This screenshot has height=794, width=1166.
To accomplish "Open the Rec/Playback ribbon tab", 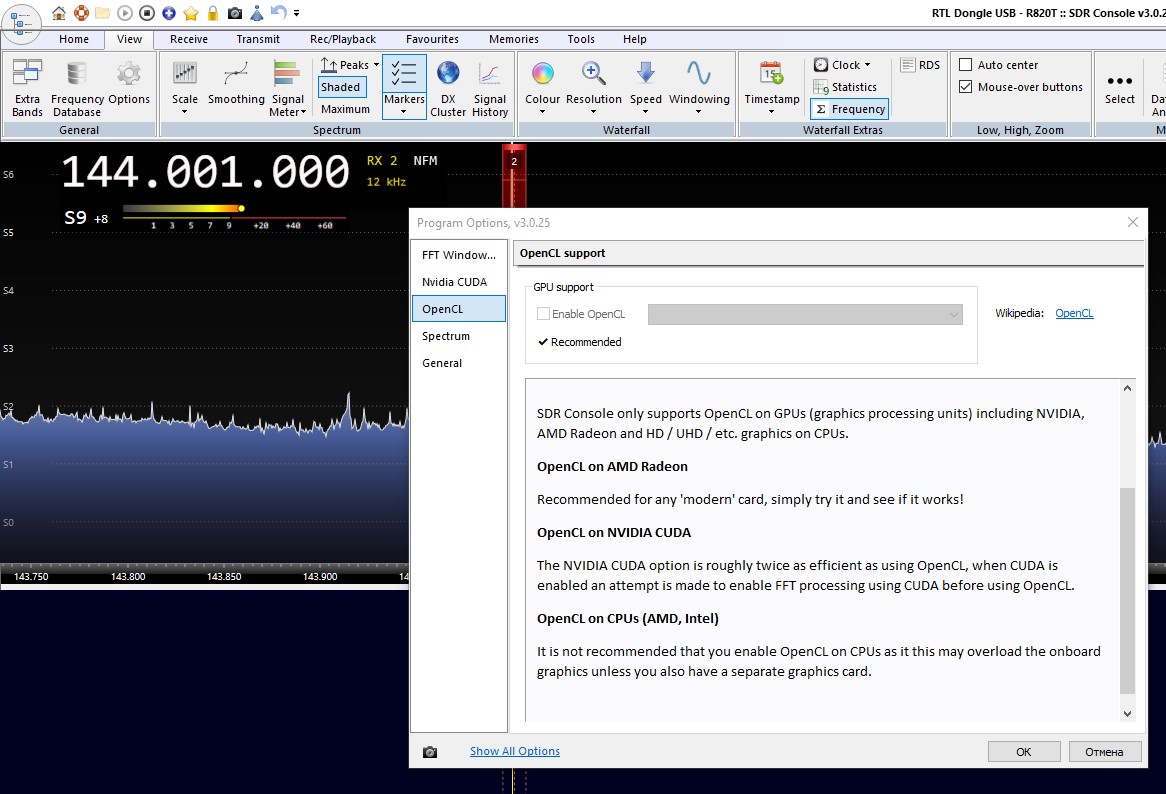I will pos(343,39).
